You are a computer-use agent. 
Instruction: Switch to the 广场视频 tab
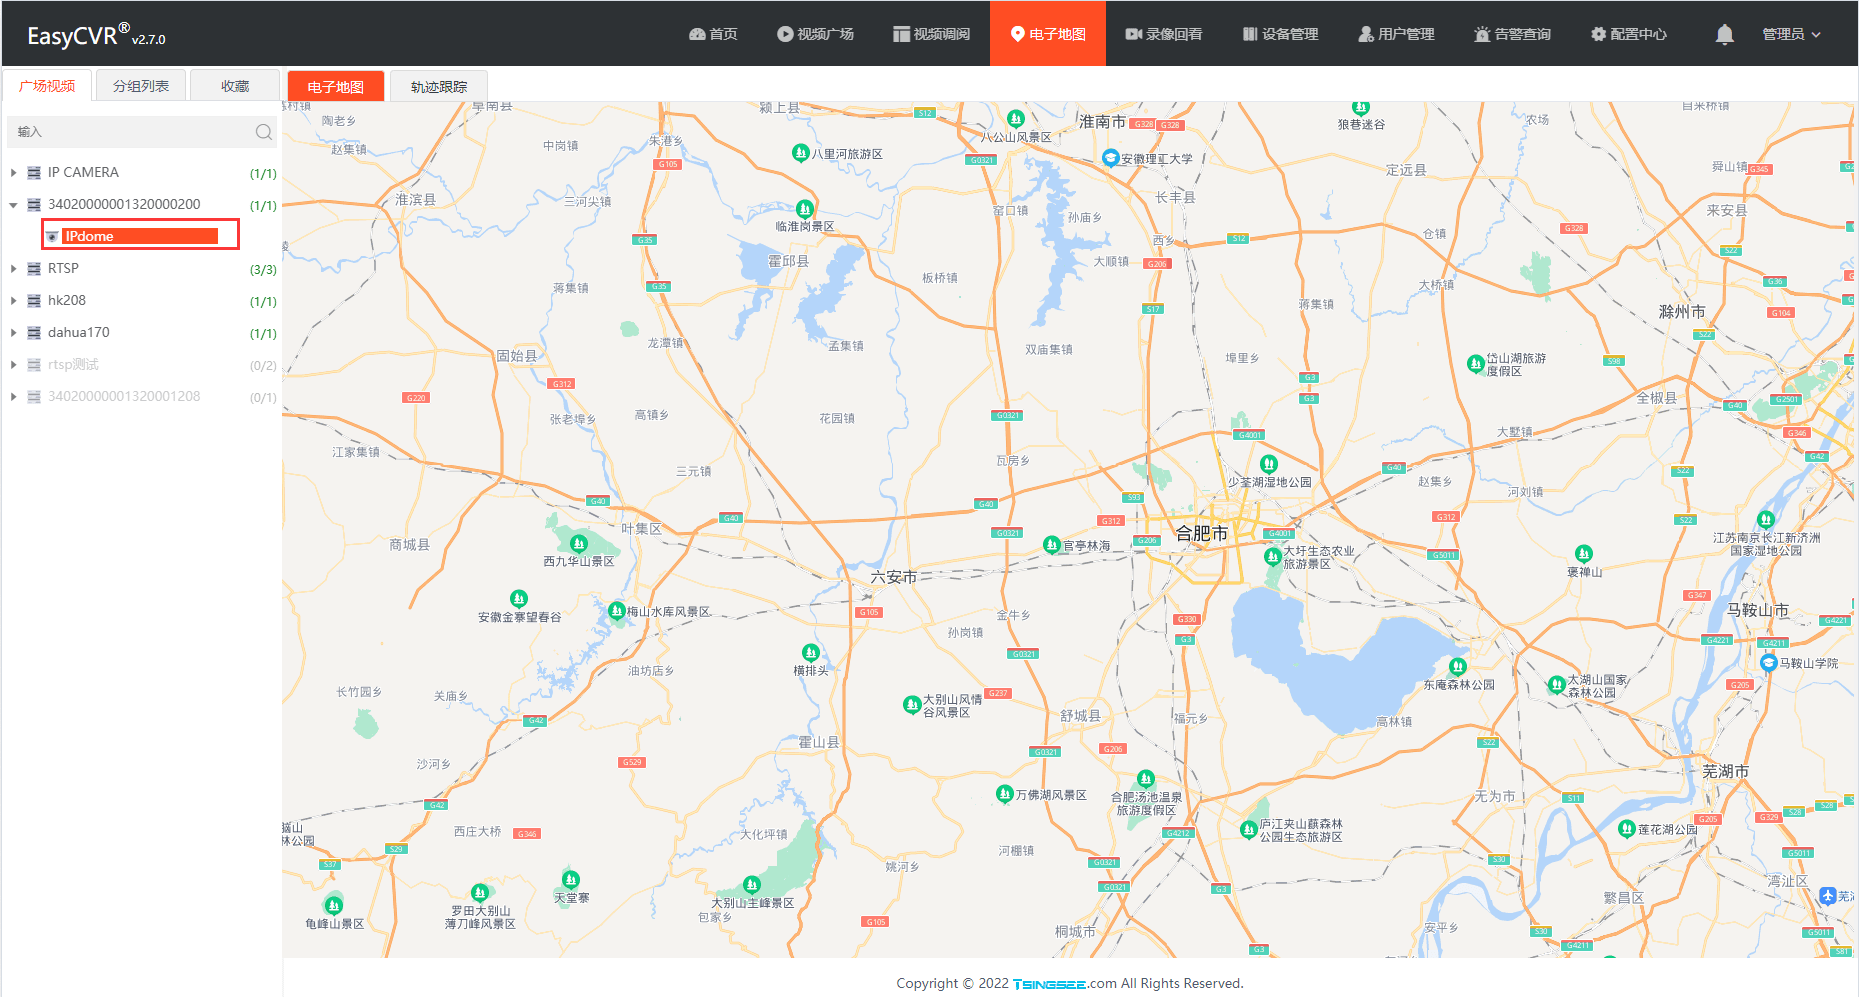pos(47,86)
